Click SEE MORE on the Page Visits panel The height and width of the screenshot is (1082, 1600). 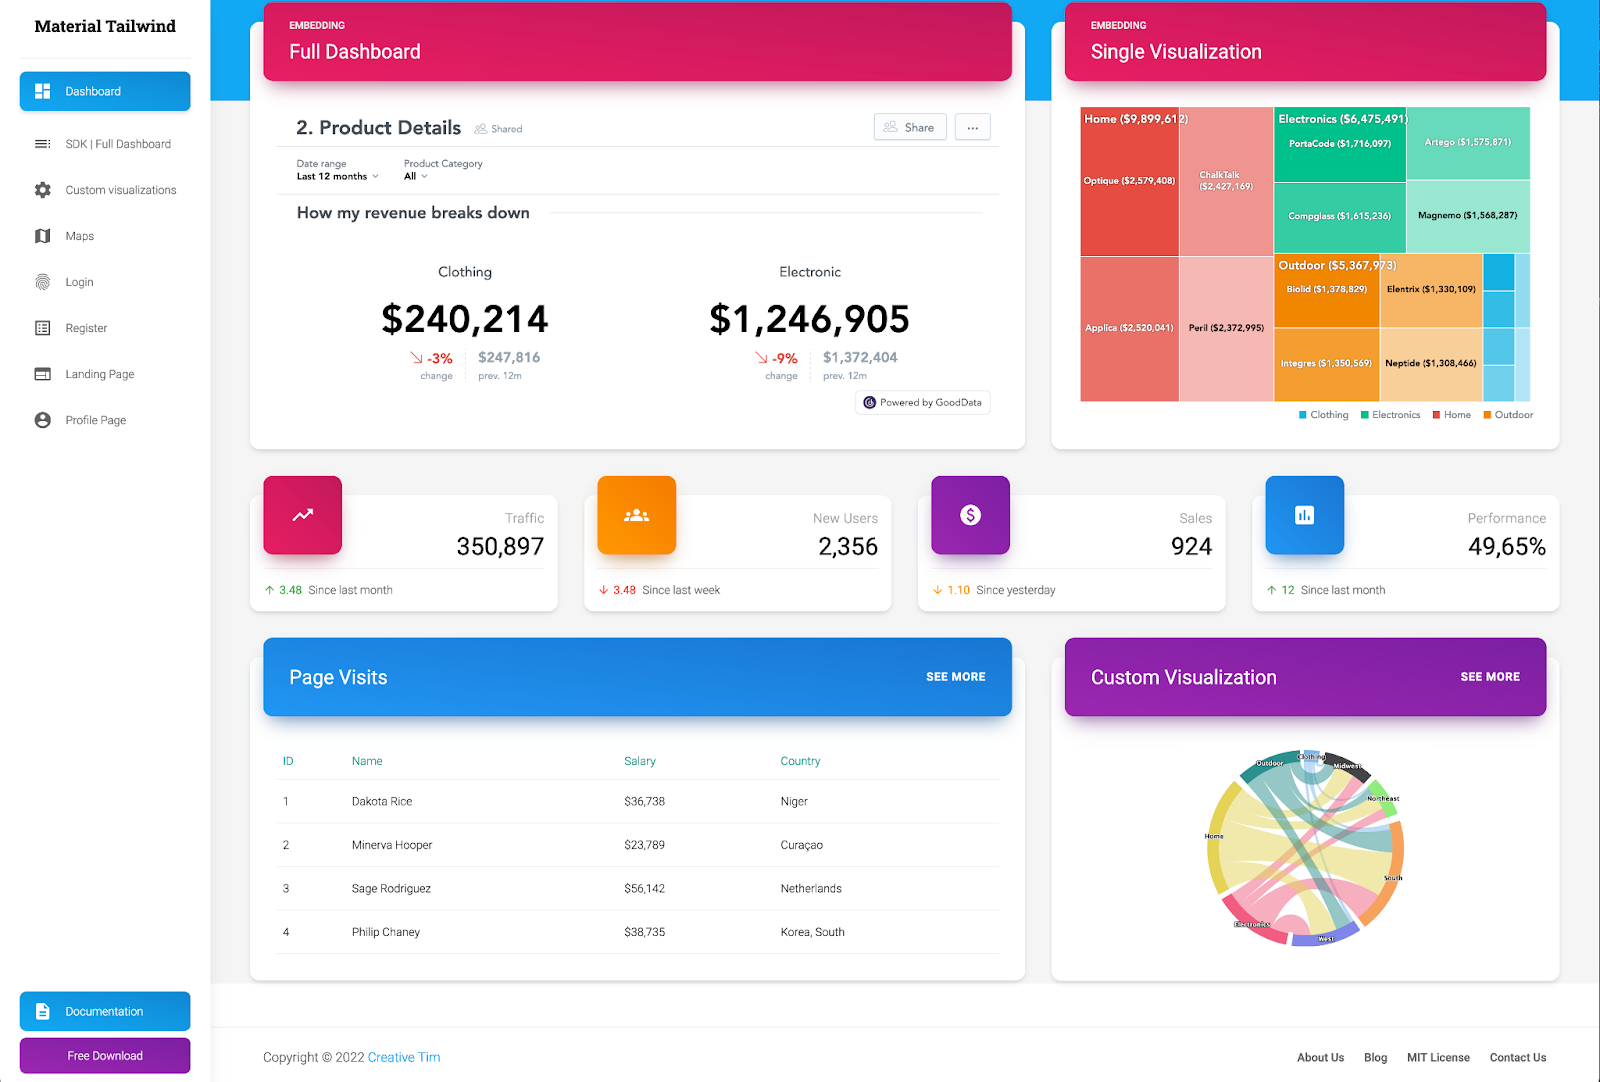pyautogui.click(x=955, y=676)
